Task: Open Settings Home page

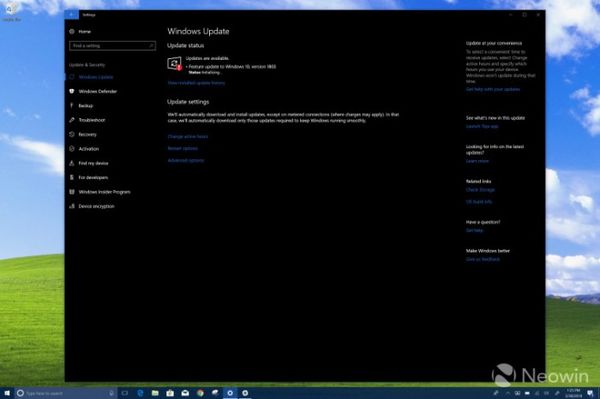Action: (x=85, y=32)
